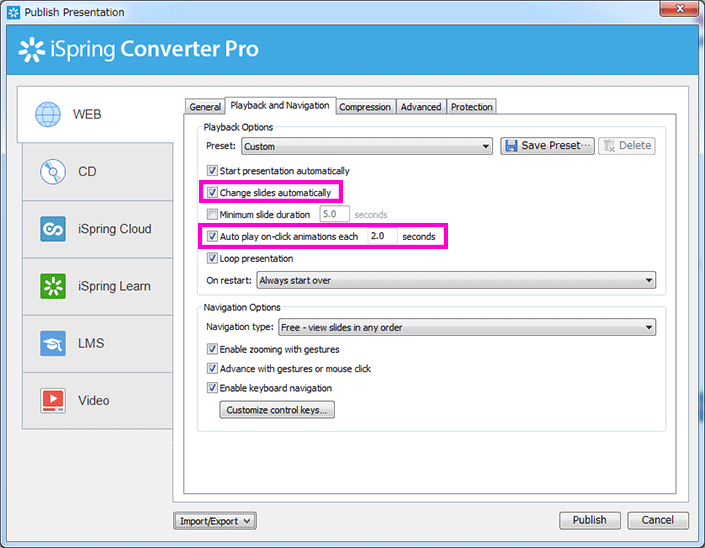Toggle Auto play on-click animations checkbox
Viewport: 705px width, 548px height.
[212, 236]
